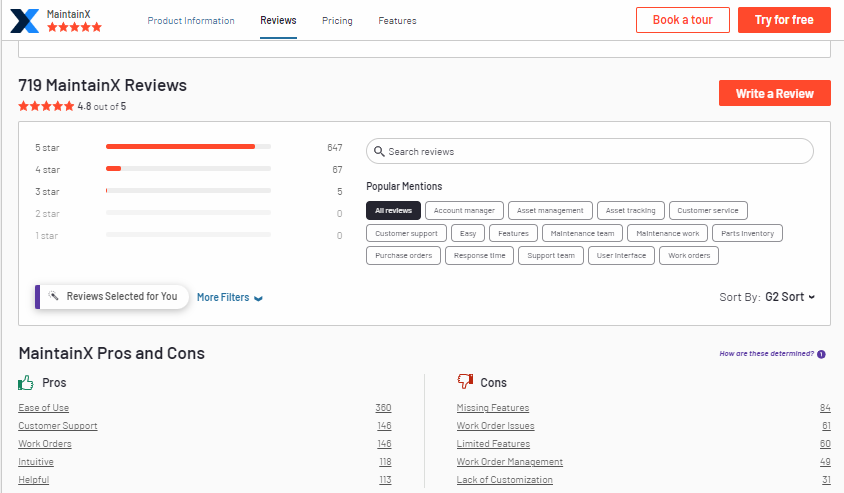Open the Work Orders pro link
844x493 pixels.
click(x=45, y=444)
